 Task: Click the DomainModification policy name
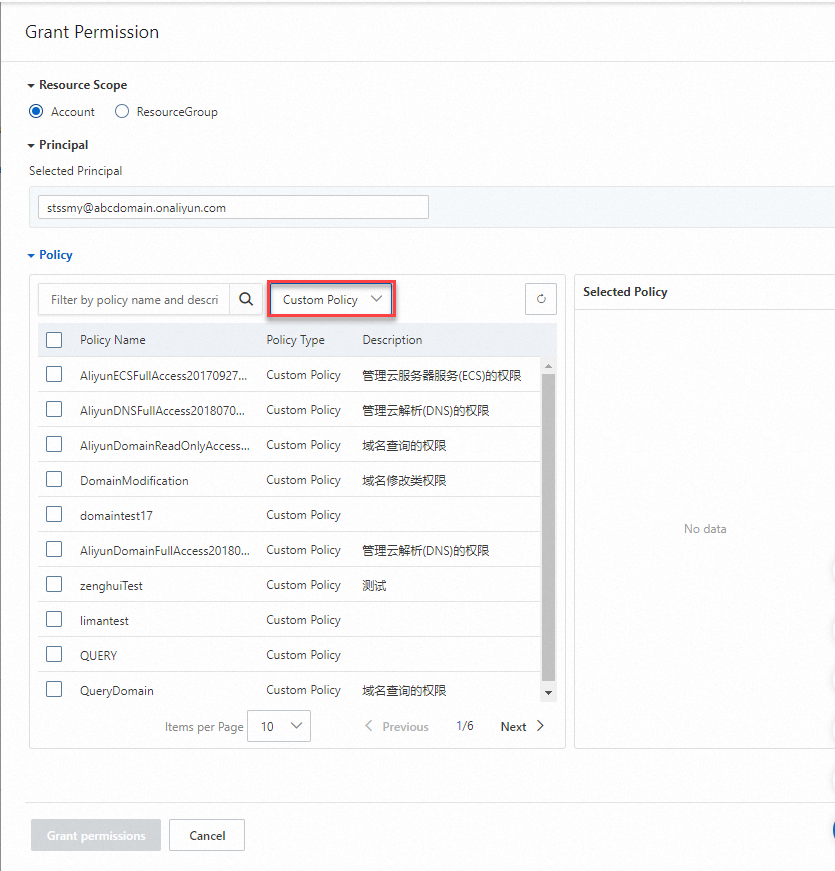(134, 481)
